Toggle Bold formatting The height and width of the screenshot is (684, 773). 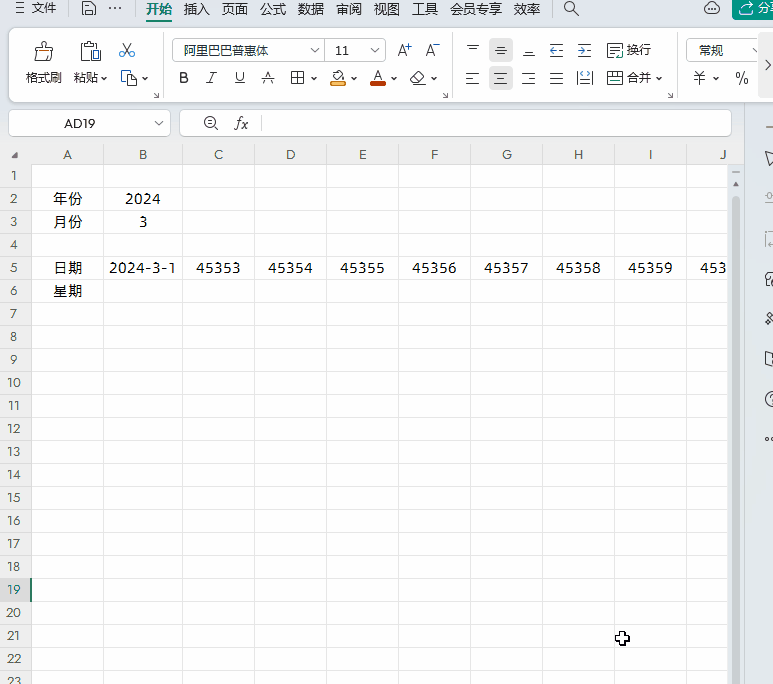click(x=184, y=78)
